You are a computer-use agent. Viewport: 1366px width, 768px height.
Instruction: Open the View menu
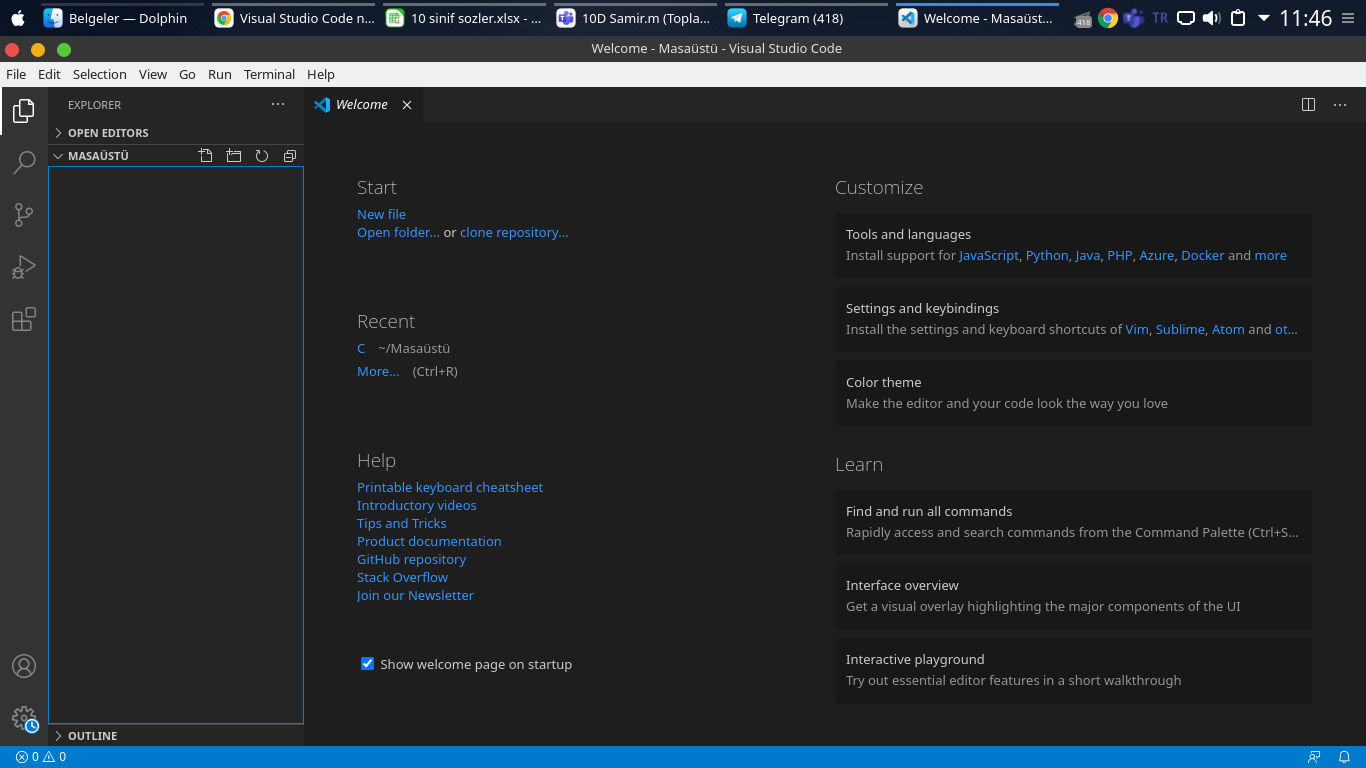pos(153,74)
